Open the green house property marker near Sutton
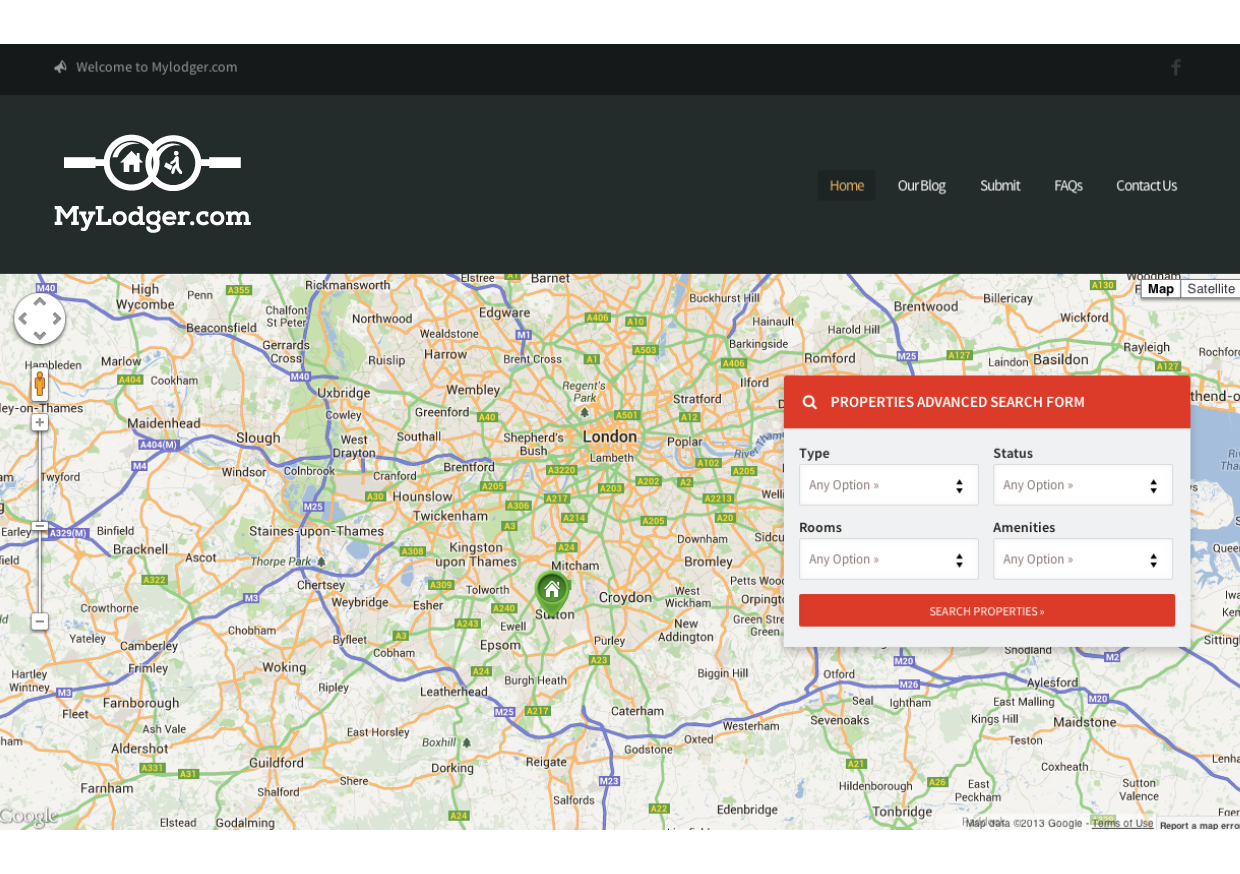This screenshot has height=874, width=1240. (x=552, y=591)
